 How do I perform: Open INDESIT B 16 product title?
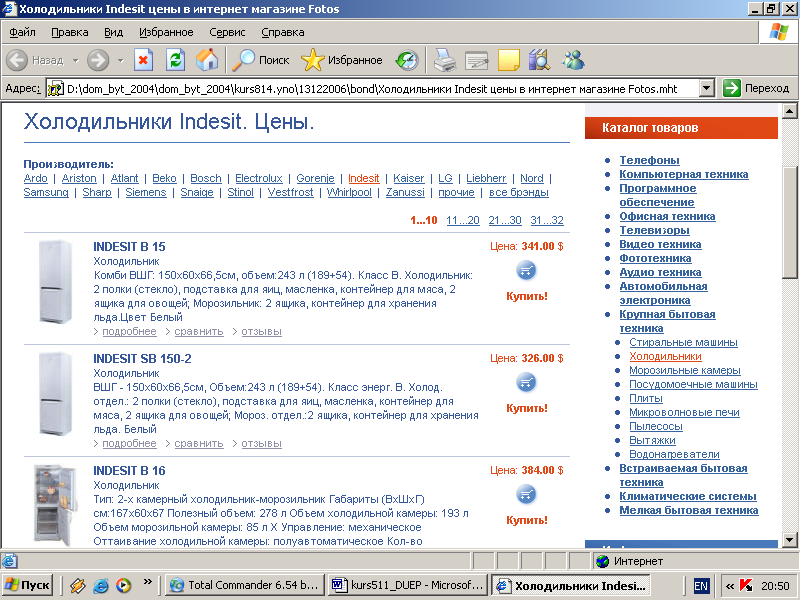coord(129,470)
